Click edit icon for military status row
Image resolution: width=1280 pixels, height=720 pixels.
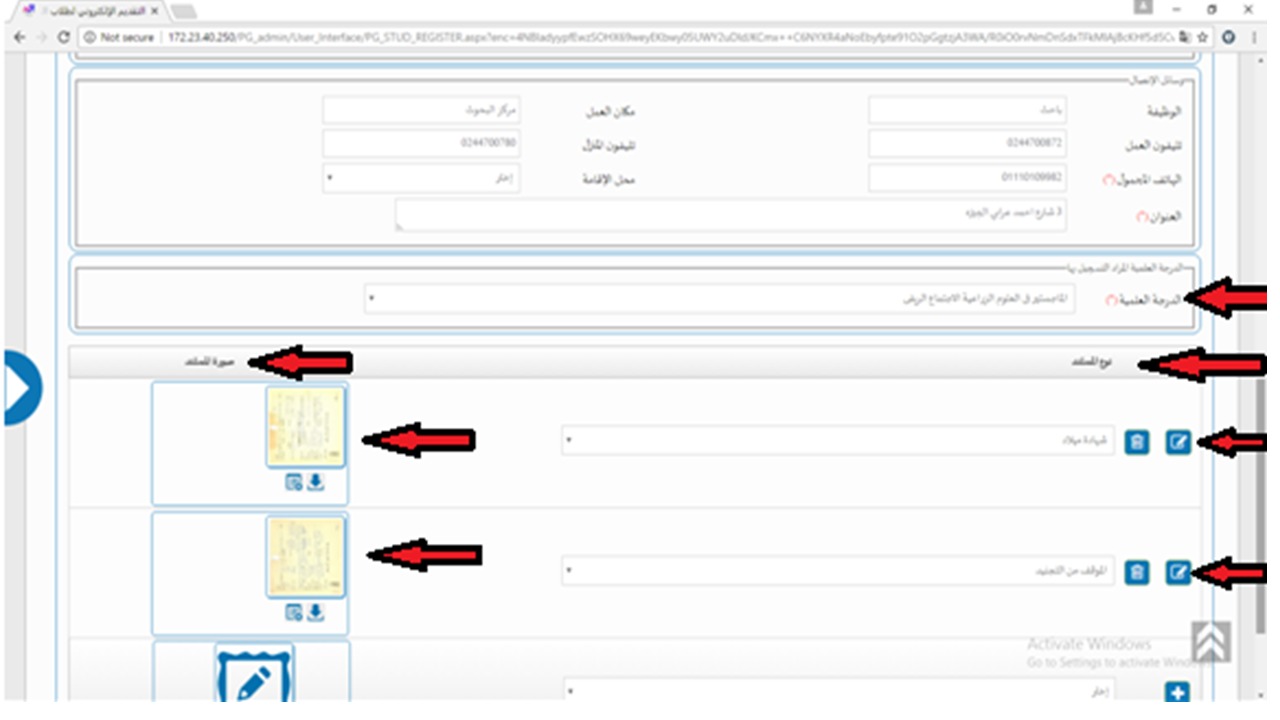coord(1178,572)
